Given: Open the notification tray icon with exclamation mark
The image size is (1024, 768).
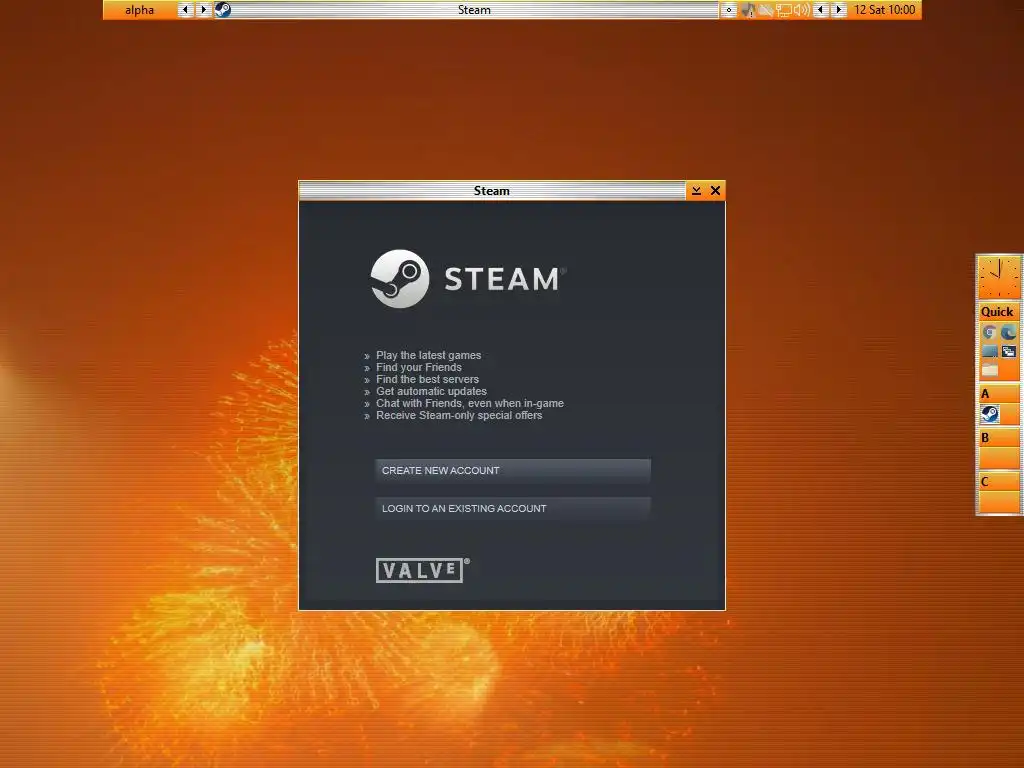Looking at the screenshot, I should tap(748, 10).
